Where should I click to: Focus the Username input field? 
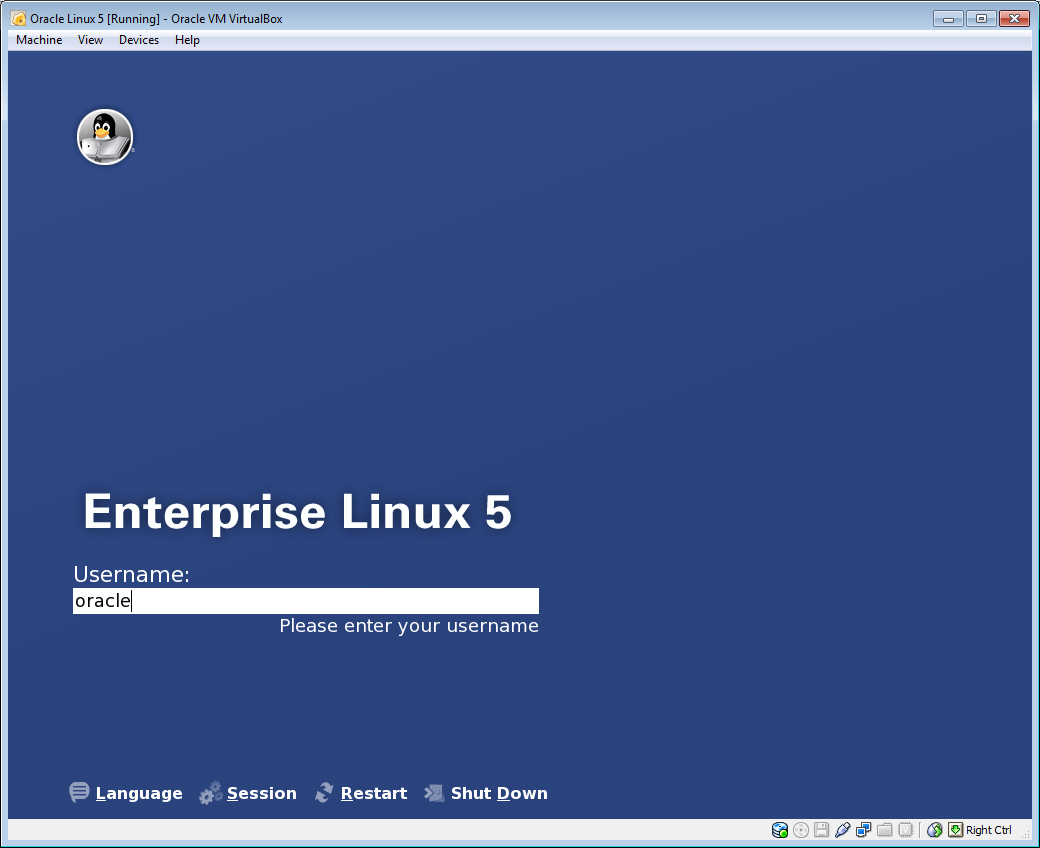(305, 601)
